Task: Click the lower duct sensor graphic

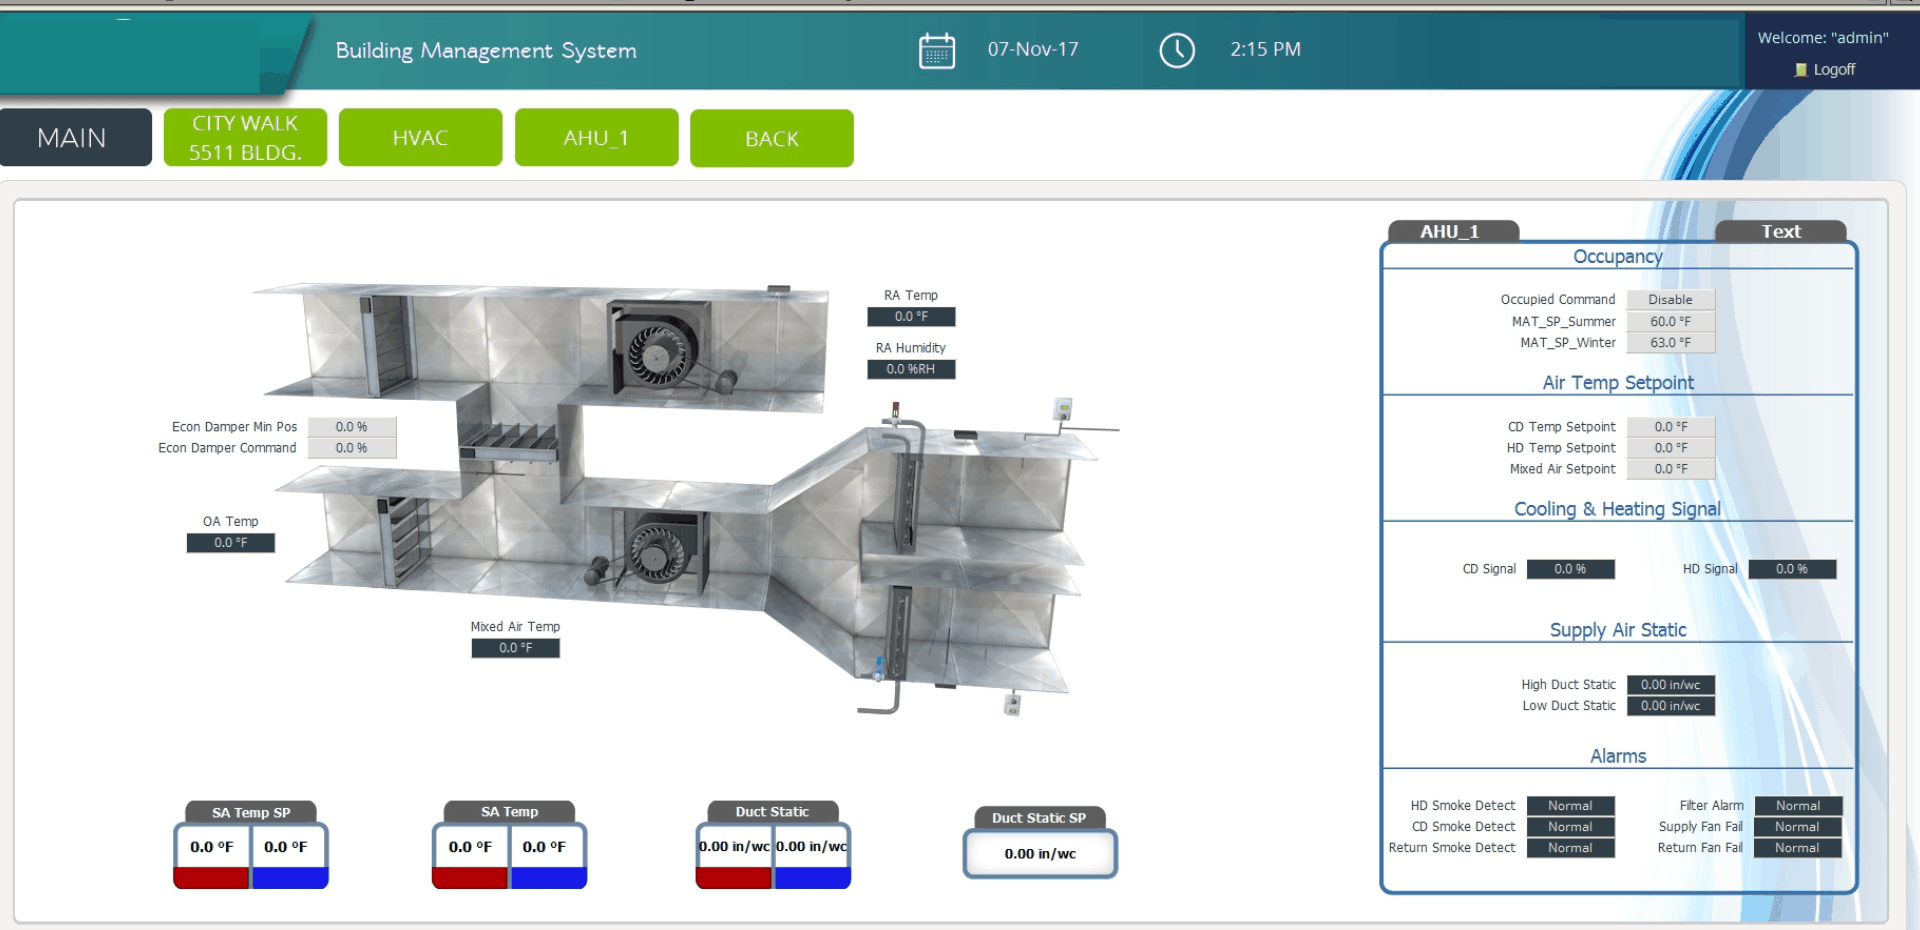Action: click(x=1012, y=704)
